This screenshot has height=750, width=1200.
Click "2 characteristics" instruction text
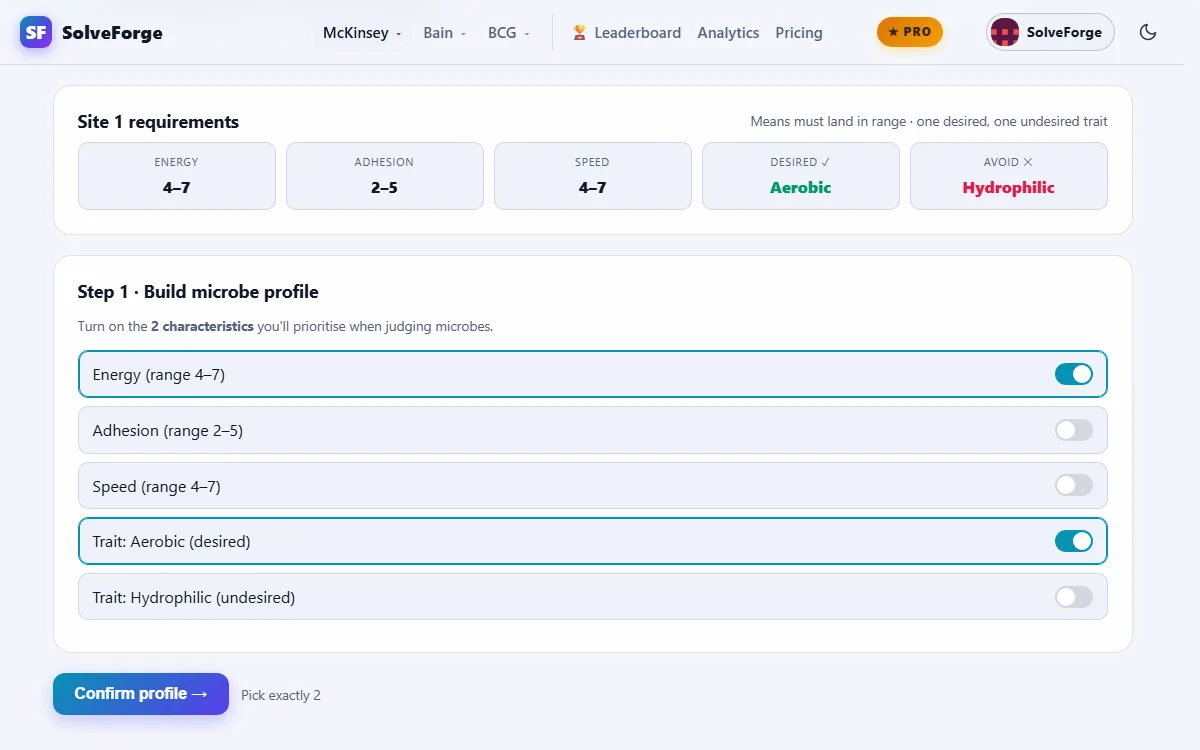[202, 326]
